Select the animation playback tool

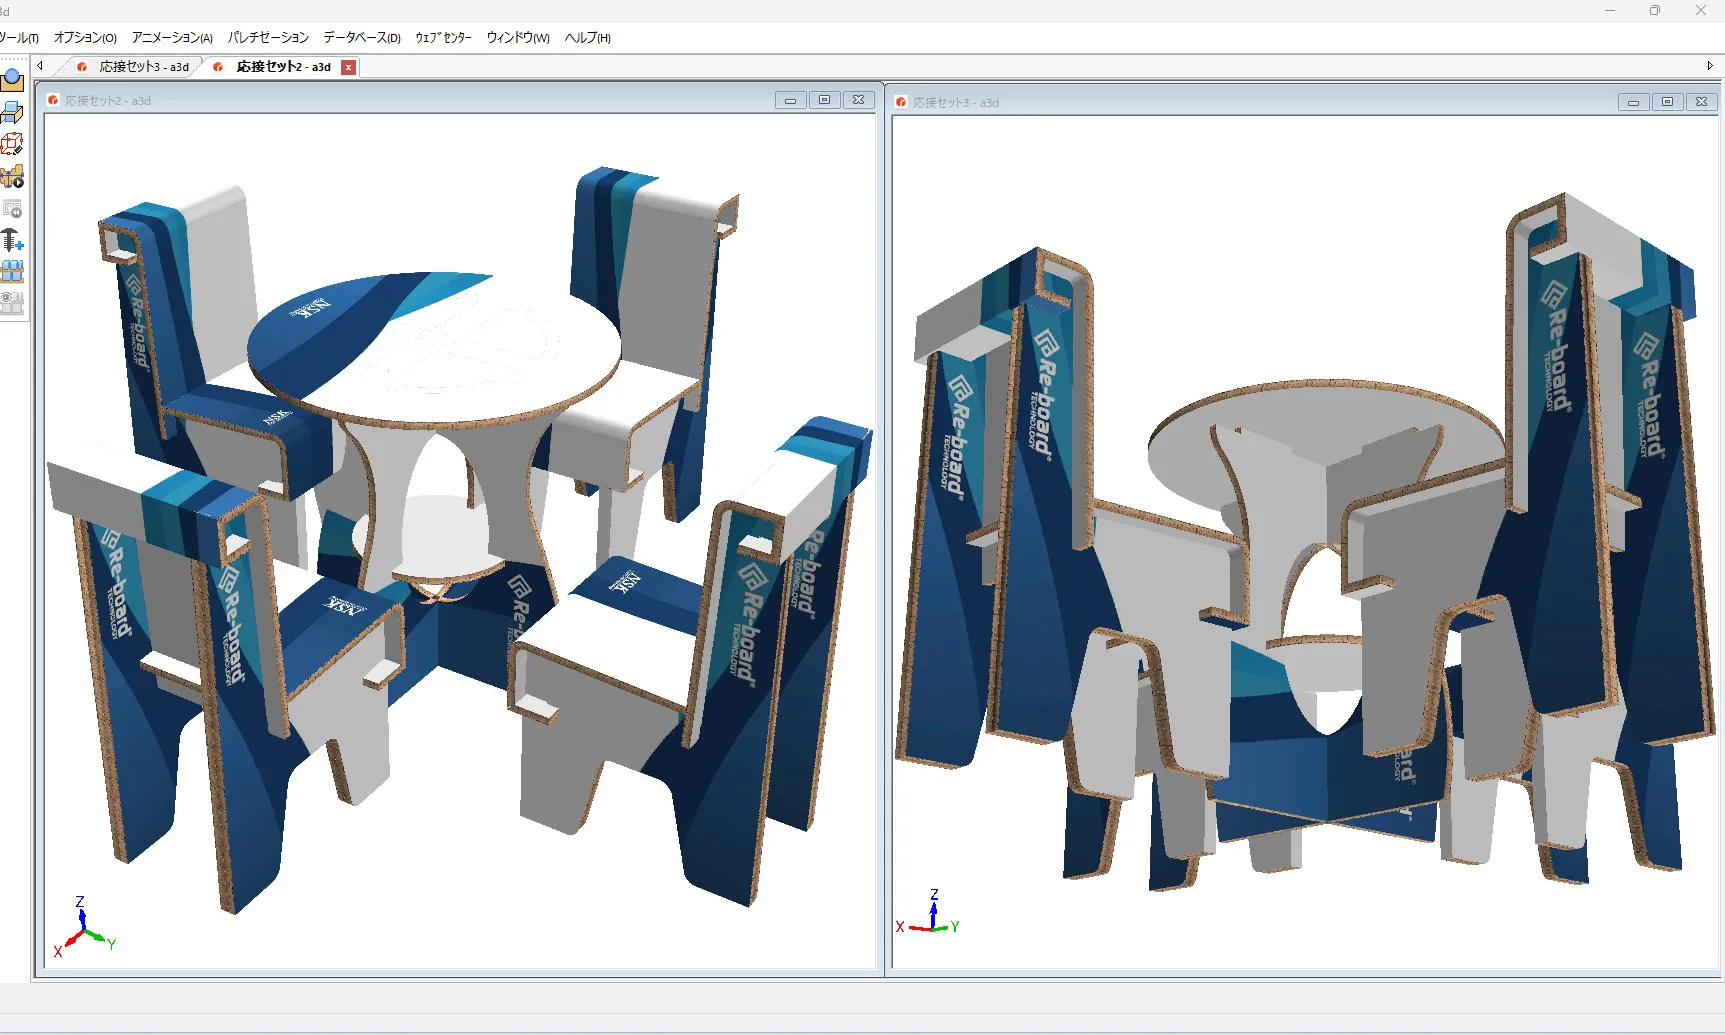[13, 177]
